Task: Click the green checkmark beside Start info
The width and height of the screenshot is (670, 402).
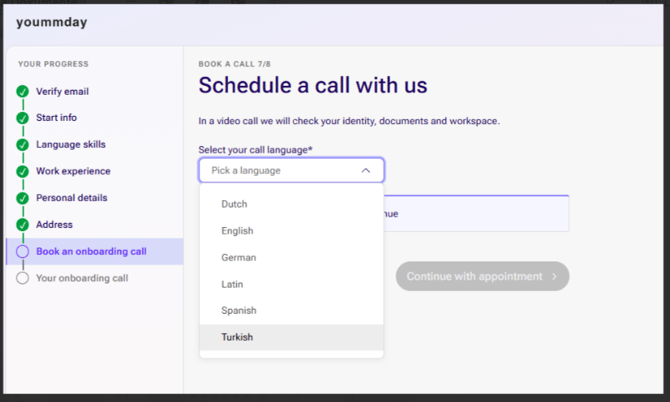Action: tap(22, 118)
